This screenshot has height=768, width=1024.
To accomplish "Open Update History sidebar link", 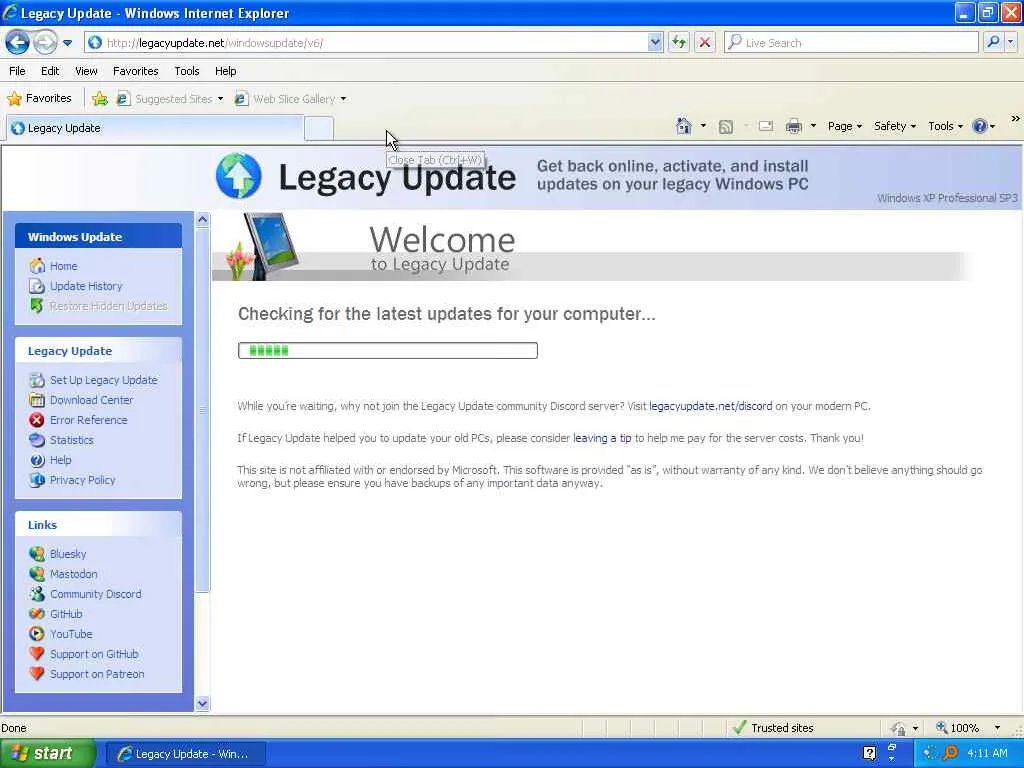I will (86, 286).
